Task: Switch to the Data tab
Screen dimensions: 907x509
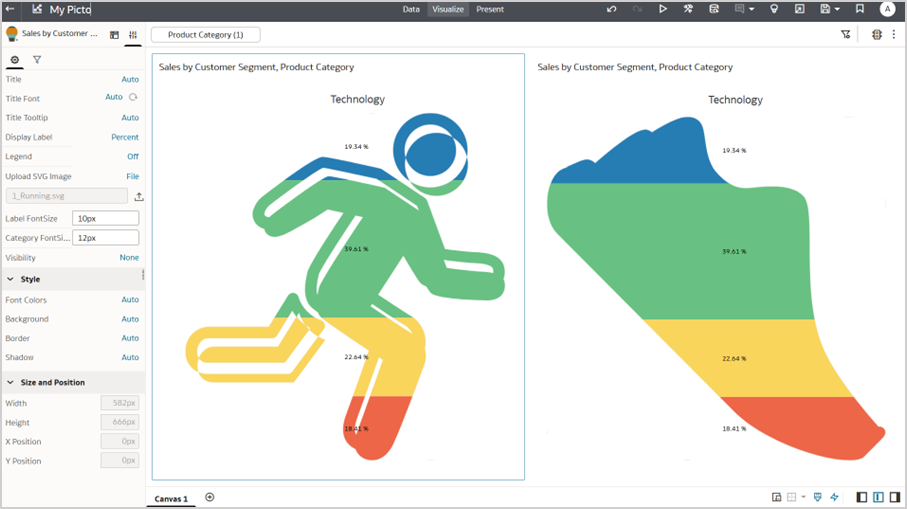Action: [411, 9]
